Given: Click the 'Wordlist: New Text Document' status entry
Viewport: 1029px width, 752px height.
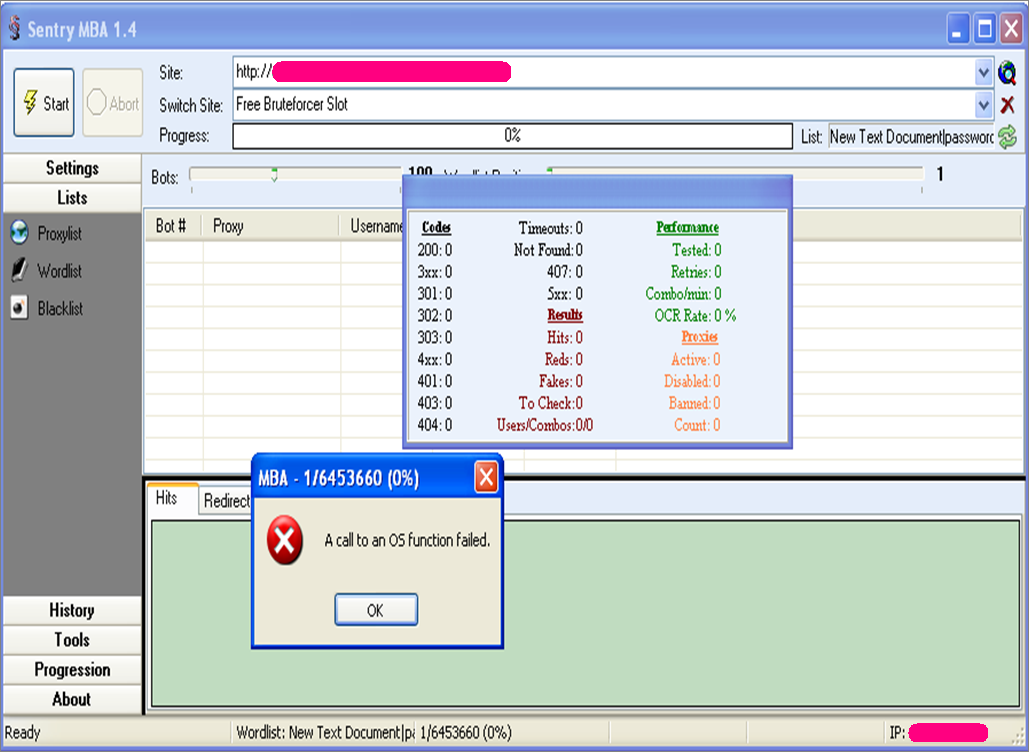Looking at the screenshot, I should 326,732.
